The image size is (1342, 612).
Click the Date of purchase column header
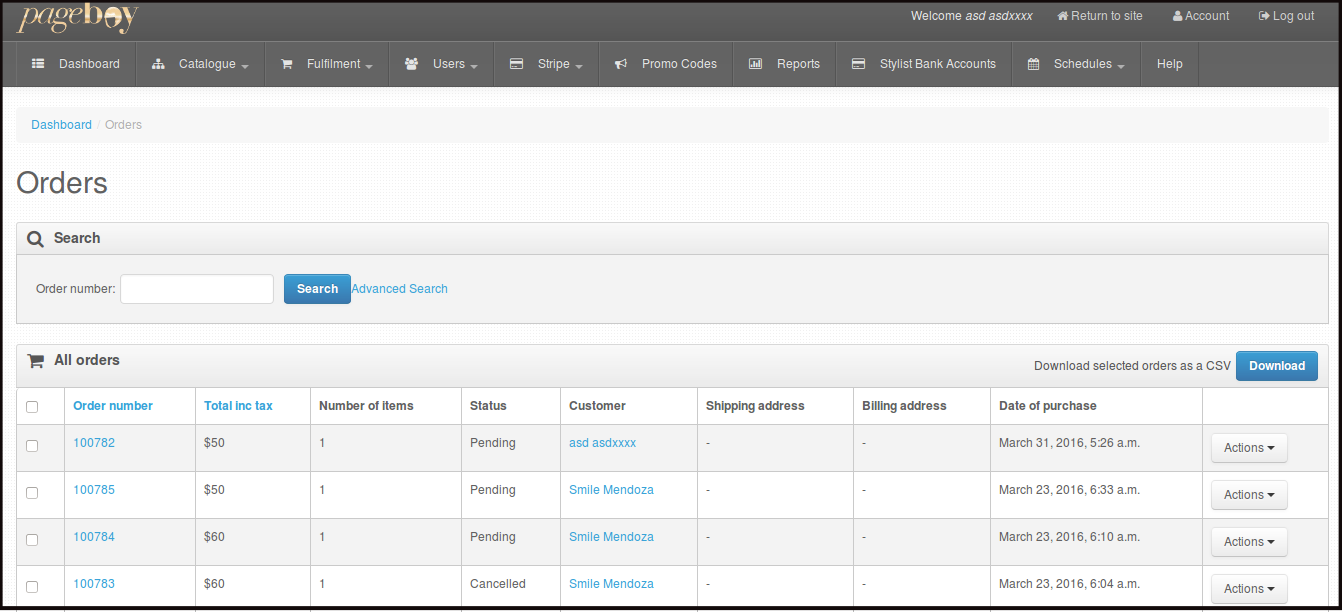click(x=1047, y=406)
